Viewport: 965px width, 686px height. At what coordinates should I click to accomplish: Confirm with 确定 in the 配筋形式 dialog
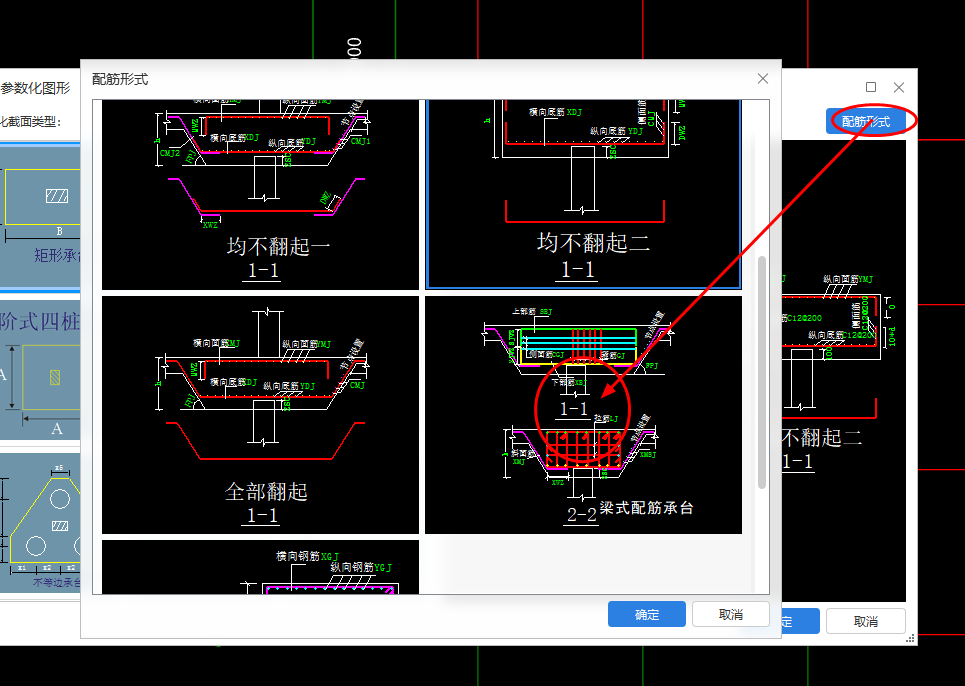click(646, 614)
